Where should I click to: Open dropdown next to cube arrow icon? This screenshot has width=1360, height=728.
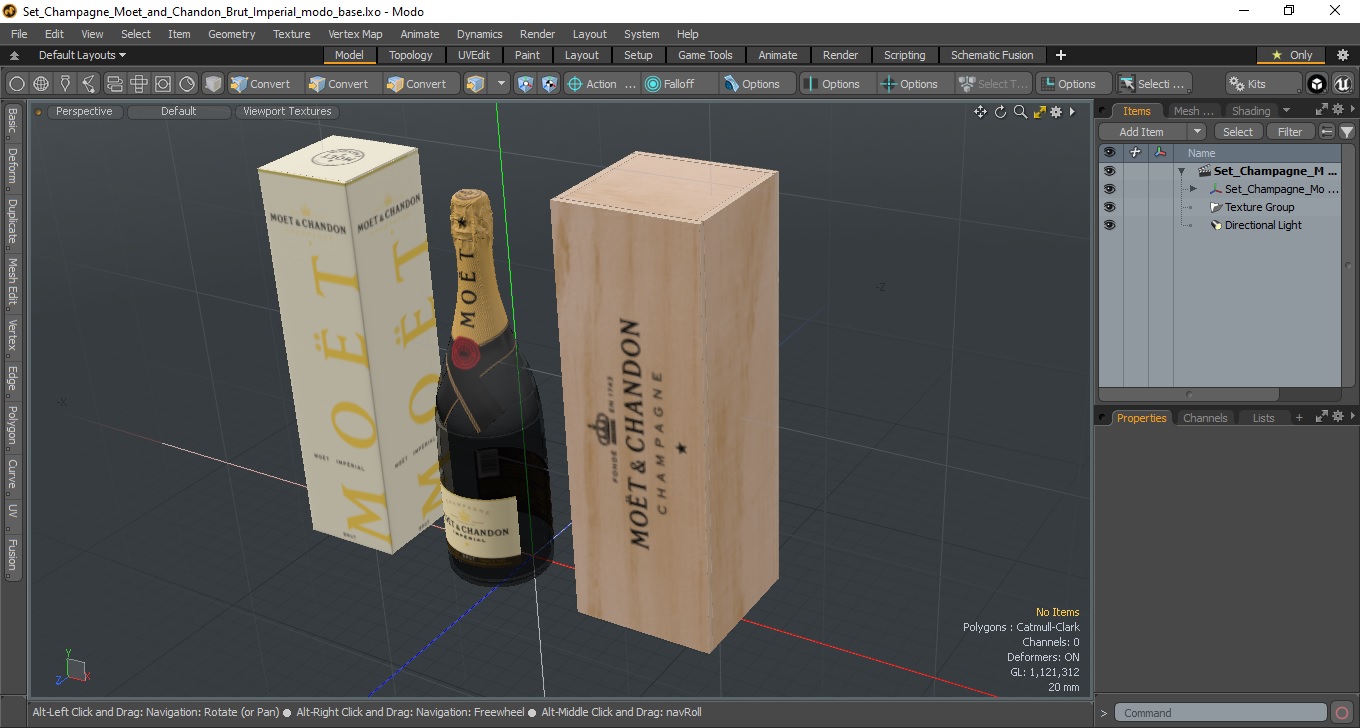(501, 84)
